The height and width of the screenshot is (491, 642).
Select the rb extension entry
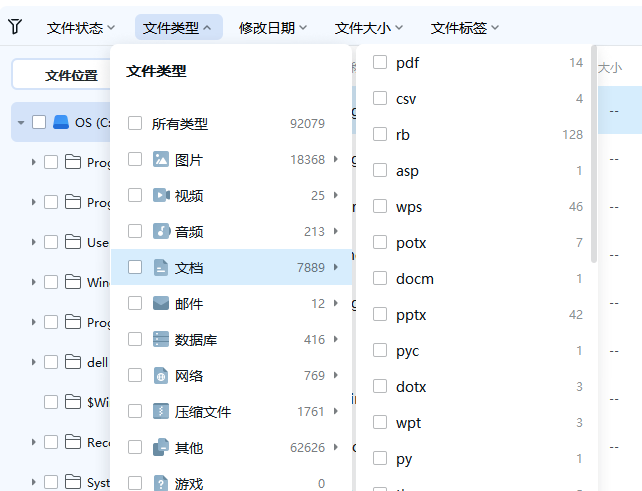pos(477,134)
